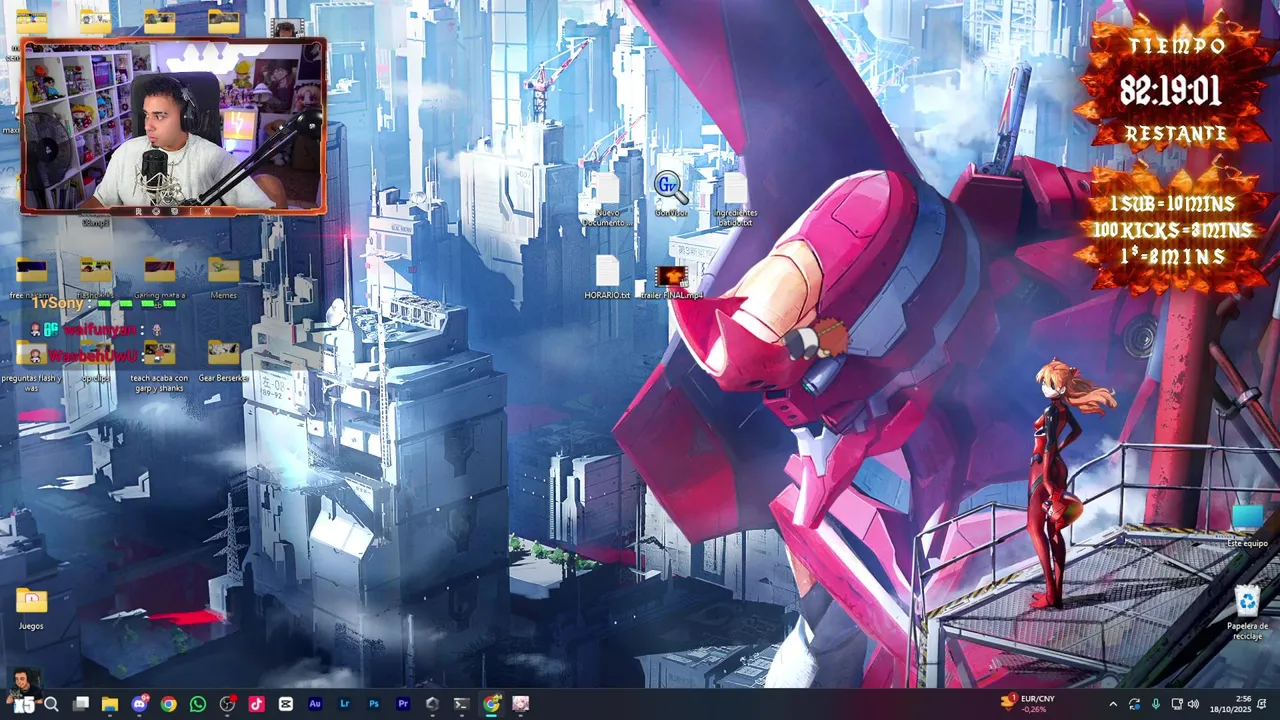
Task: Launch Adobe Photoshop from the taskbar
Action: click(x=374, y=704)
